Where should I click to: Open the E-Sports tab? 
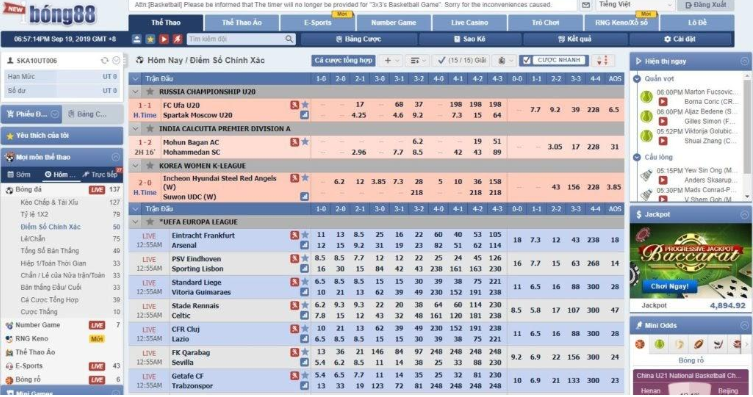click(318, 23)
